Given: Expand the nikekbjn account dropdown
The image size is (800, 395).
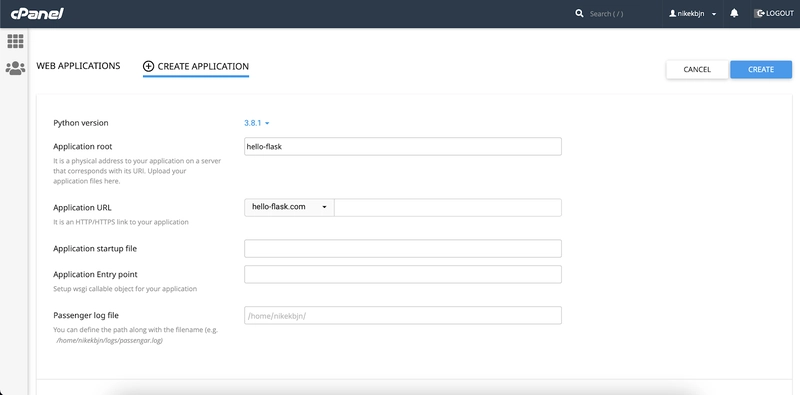Looking at the screenshot, I should pyautogui.click(x=714, y=14).
